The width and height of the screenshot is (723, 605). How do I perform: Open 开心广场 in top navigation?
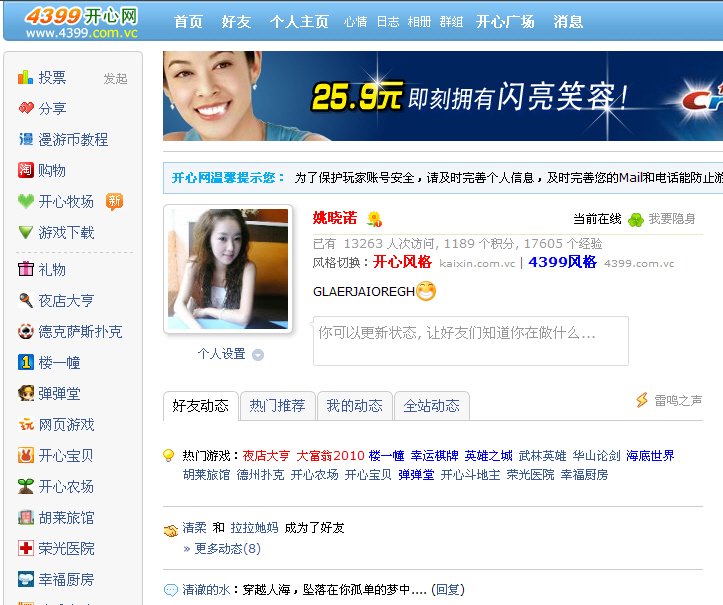tap(505, 22)
